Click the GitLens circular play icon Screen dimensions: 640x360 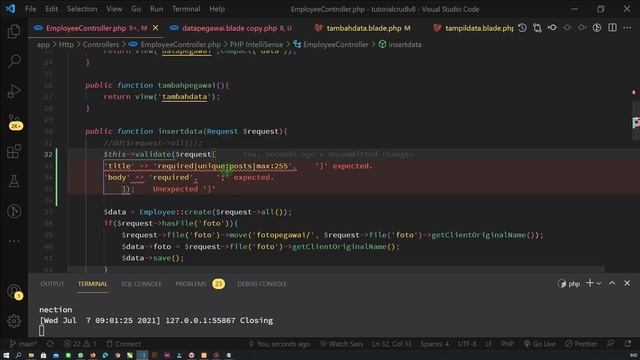pos(597,28)
